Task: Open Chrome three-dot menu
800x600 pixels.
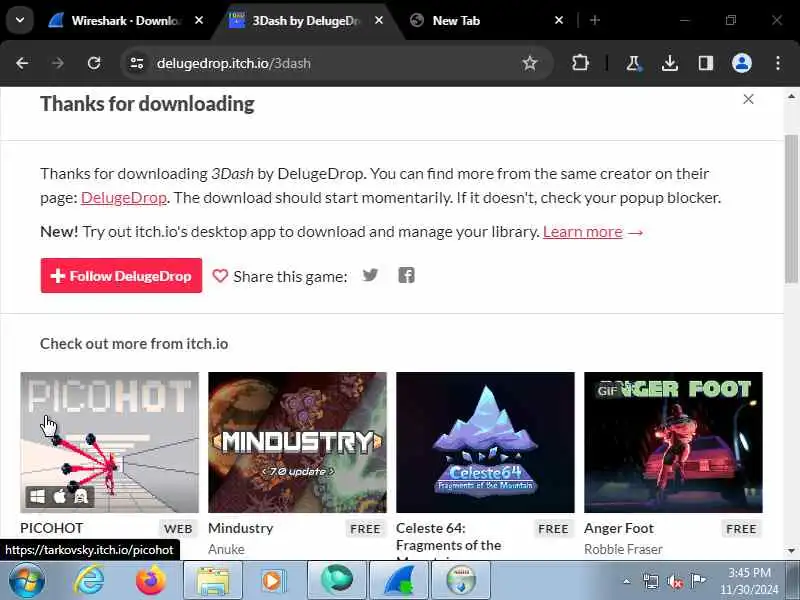Action: [778, 63]
